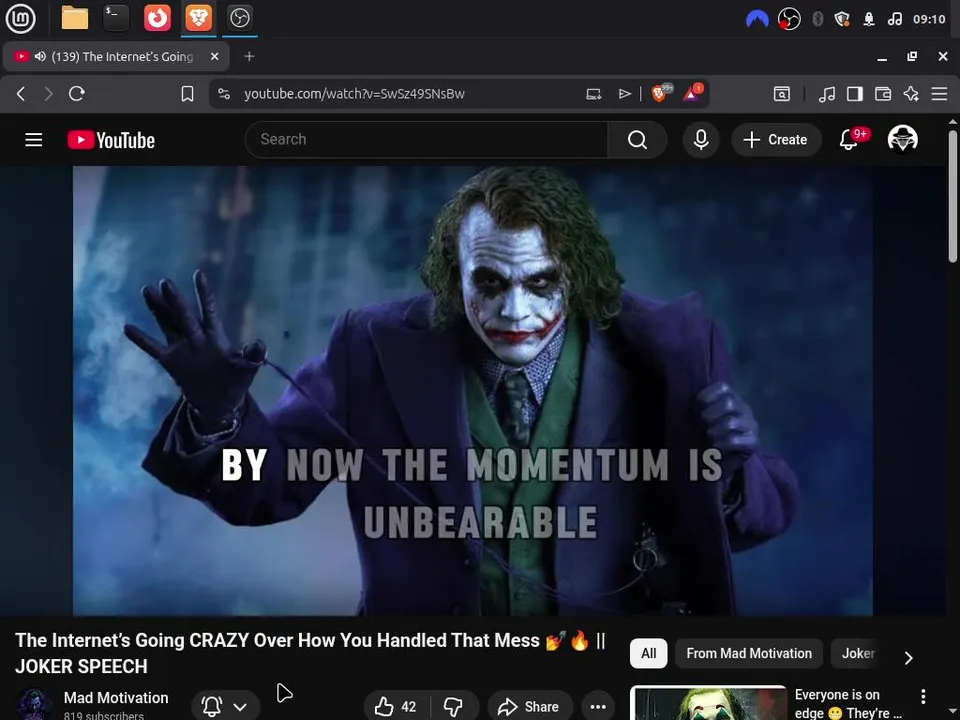Toggle the browser sidebar panel
This screenshot has width=960, height=720.
855,94
